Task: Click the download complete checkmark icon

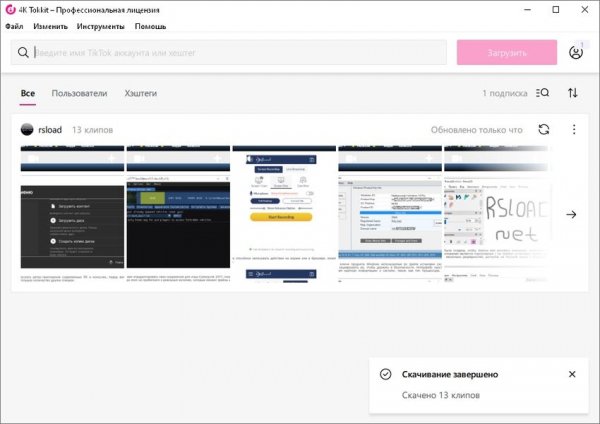Action: click(385, 374)
